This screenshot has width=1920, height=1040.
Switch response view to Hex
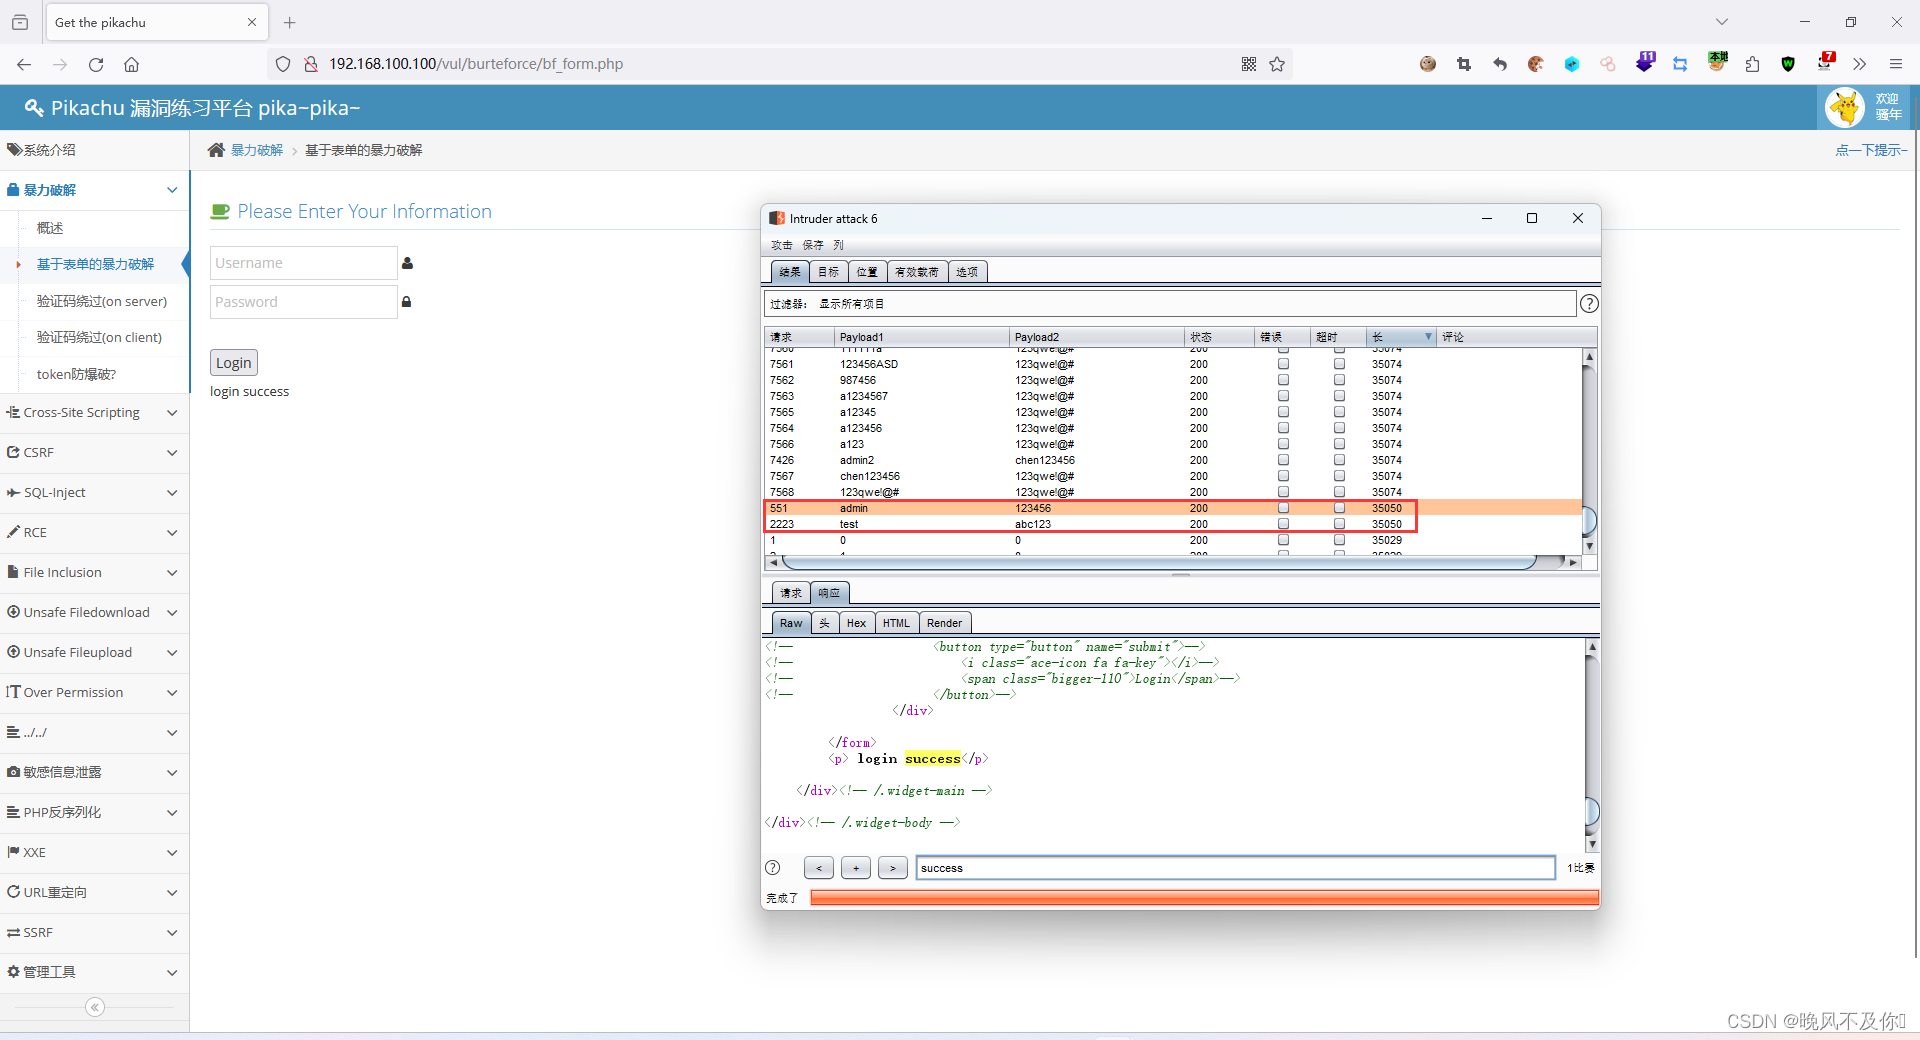click(856, 623)
